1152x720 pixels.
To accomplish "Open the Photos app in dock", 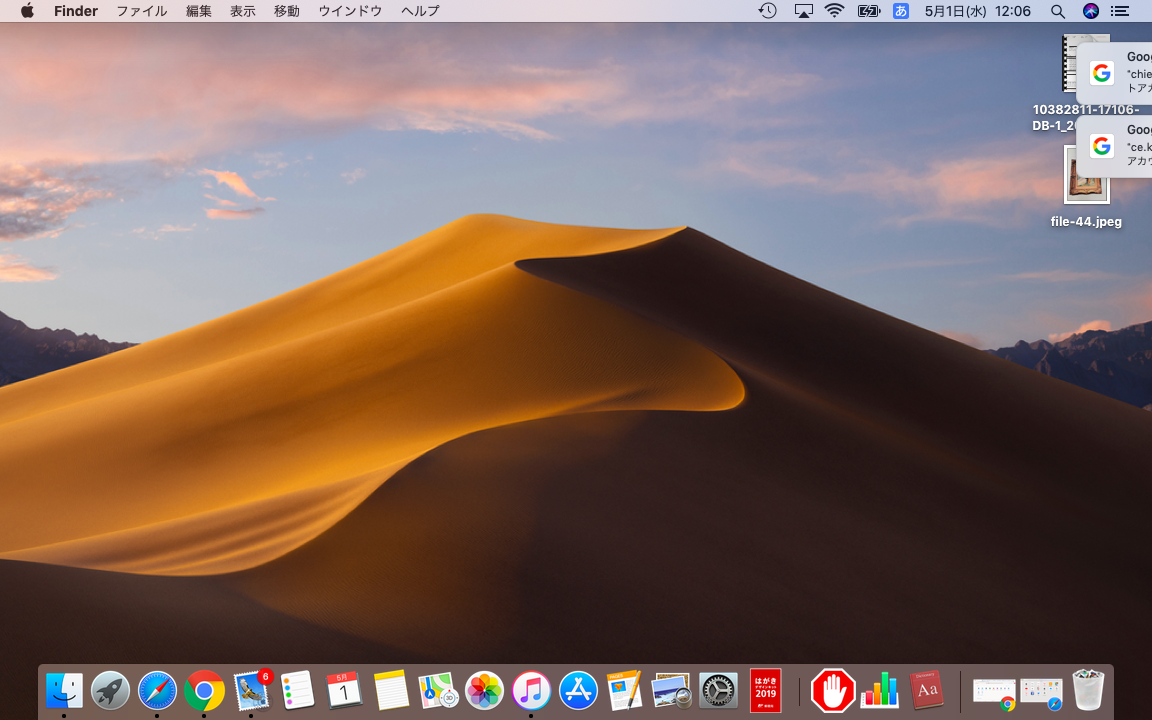I will pyautogui.click(x=485, y=690).
